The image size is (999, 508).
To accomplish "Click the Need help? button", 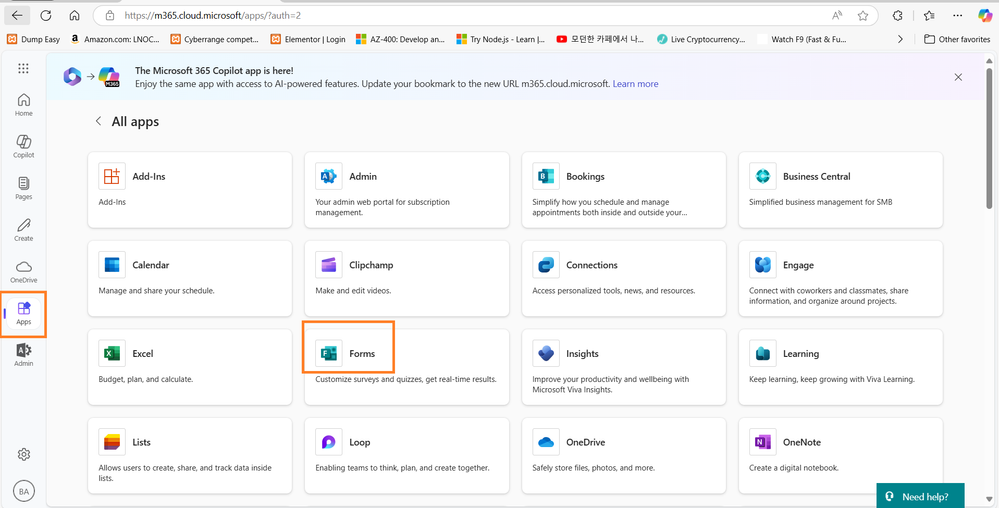I will [920, 496].
